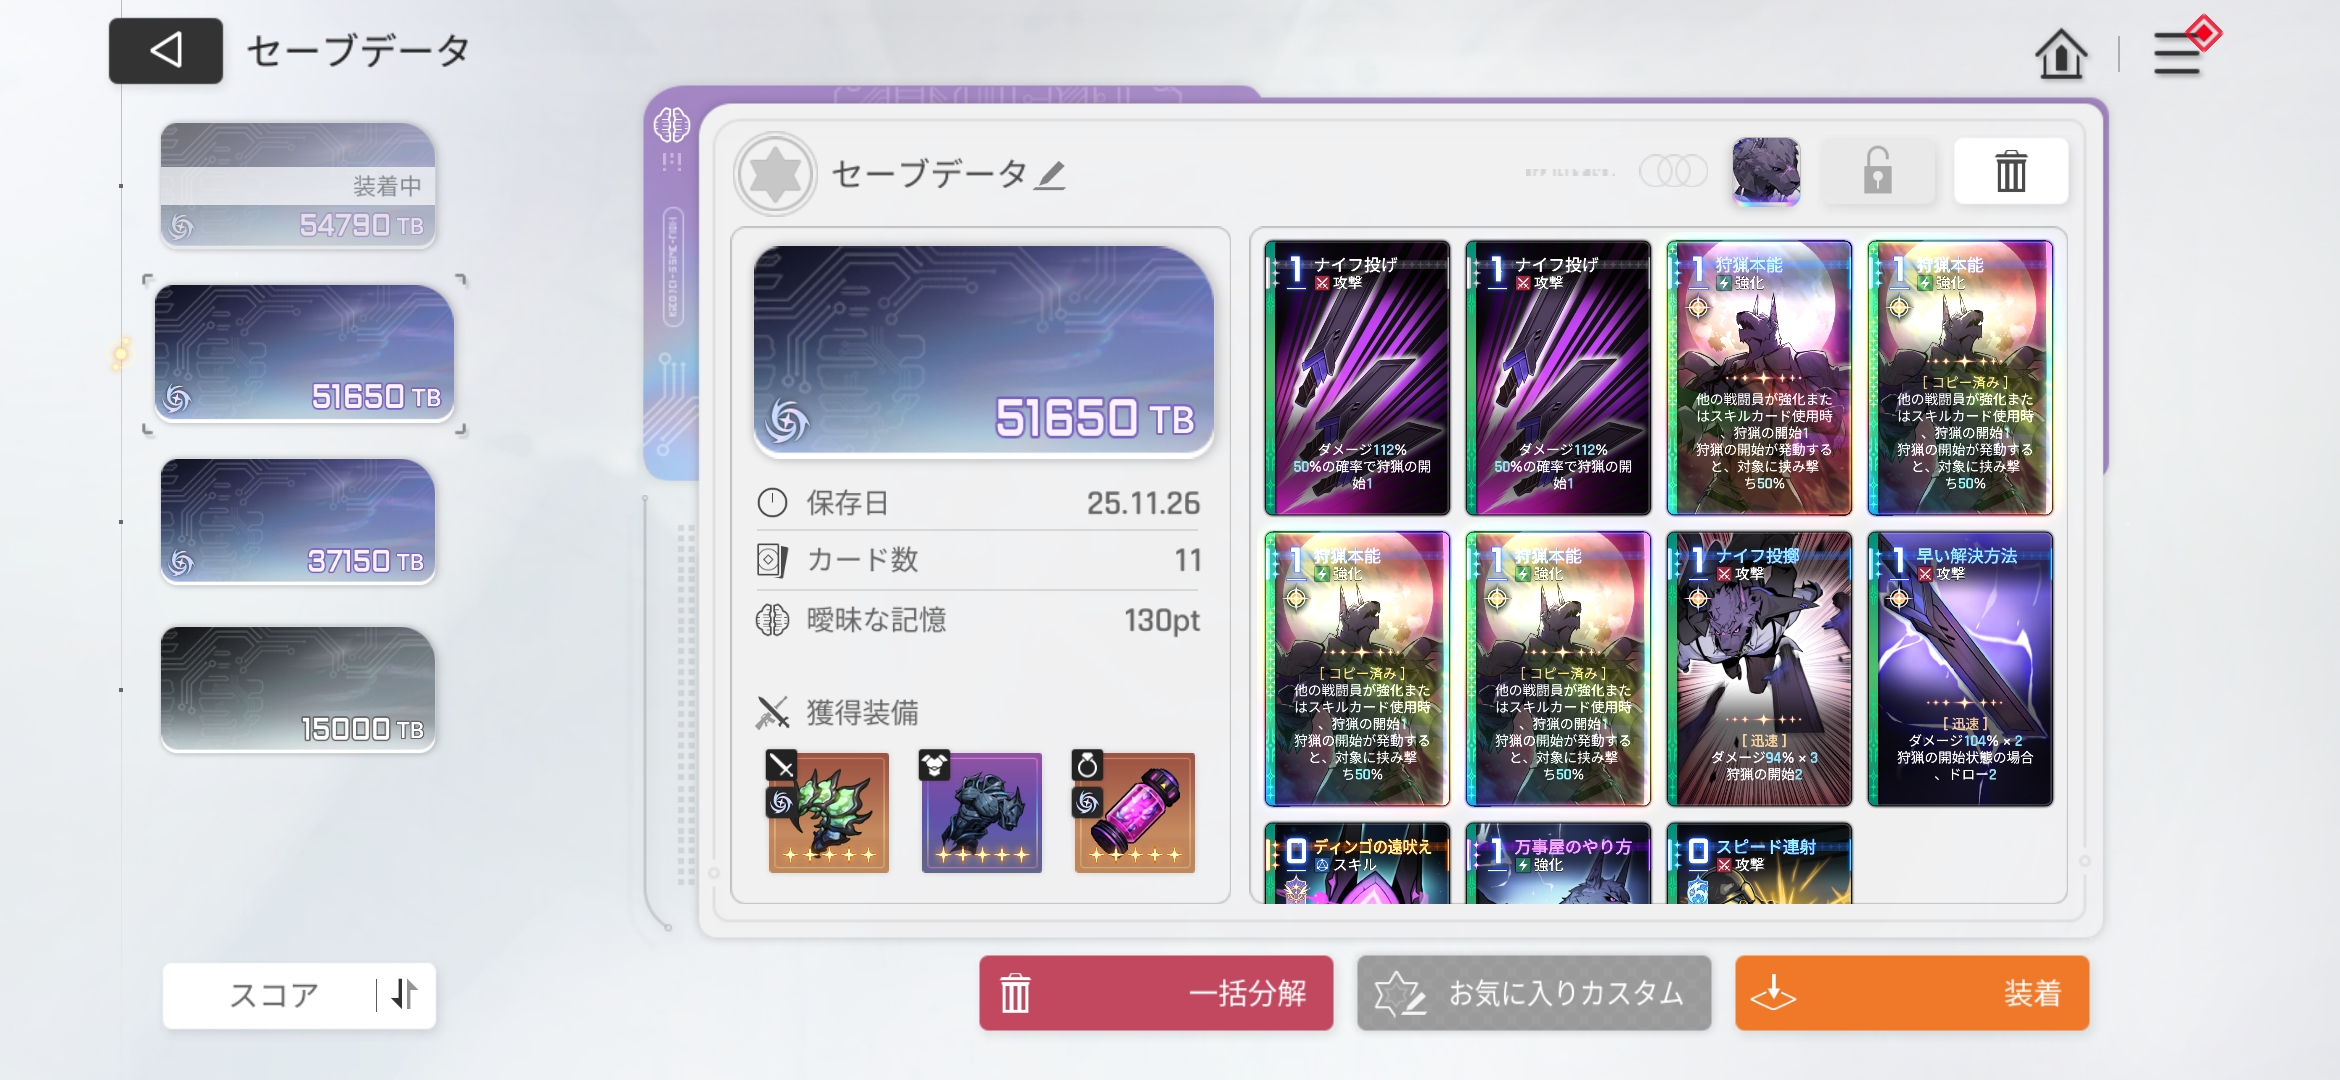The image size is (2340, 1080).
Task: Select the green claw weapon equipment
Action: 828,811
